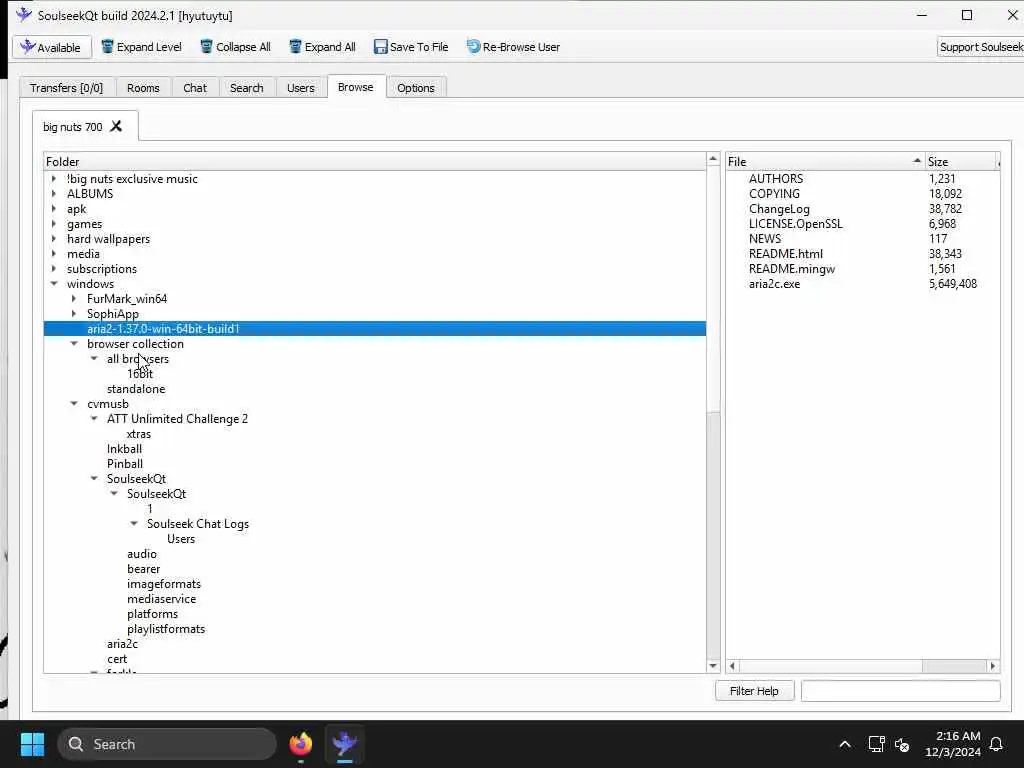The width and height of the screenshot is (1024, 768).
Task: Expand the games folder arrow
Action: pos(54,223)
